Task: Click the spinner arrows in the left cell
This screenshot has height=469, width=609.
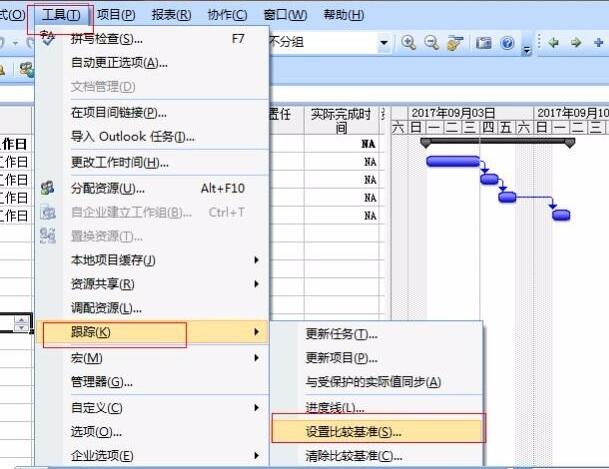Action: [21, 324]
